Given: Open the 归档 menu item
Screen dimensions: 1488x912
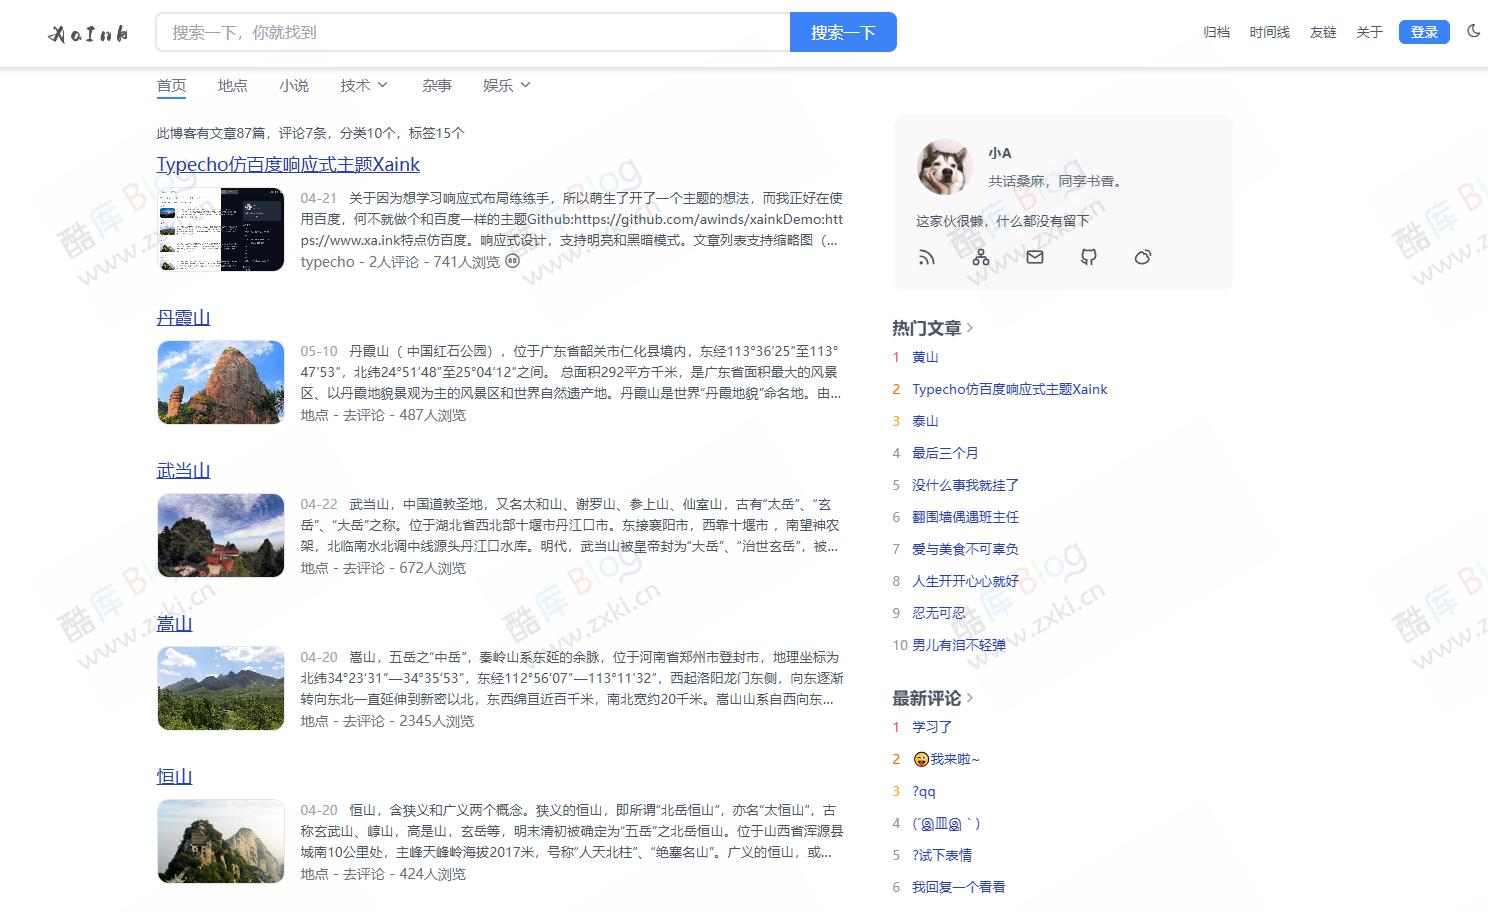Looking at the screenshot, I should pyautogui.click(x=1216, y=31).
